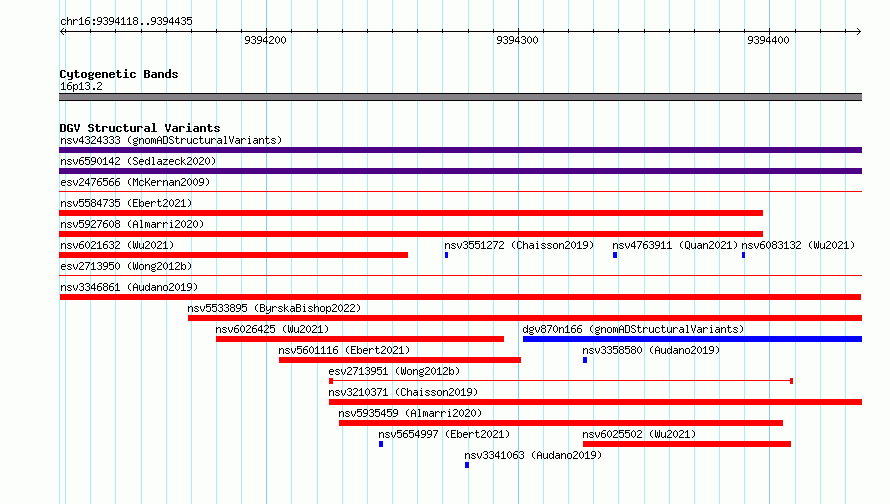
Task: Click nsv3551272 (Chaisson2019) label
Action: coord(519,245)
